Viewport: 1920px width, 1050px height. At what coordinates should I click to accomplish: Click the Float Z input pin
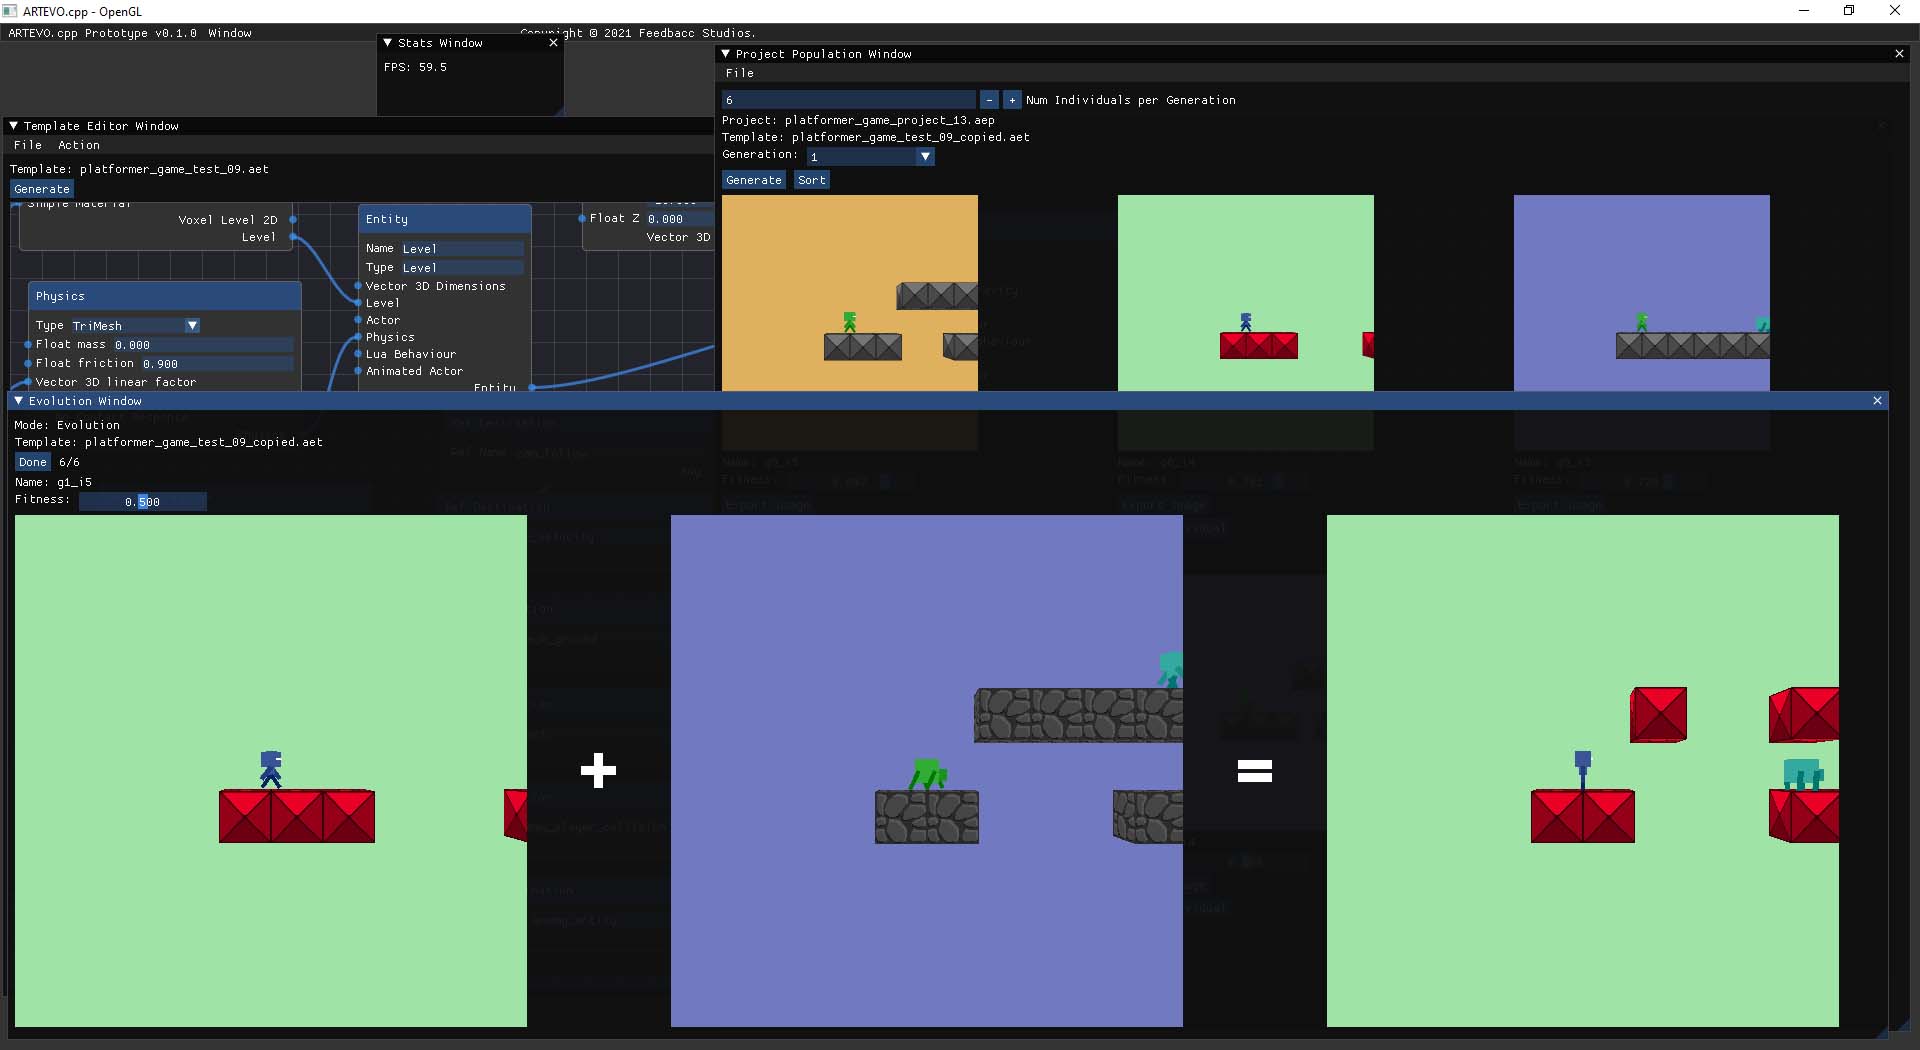tap(582, 218)
